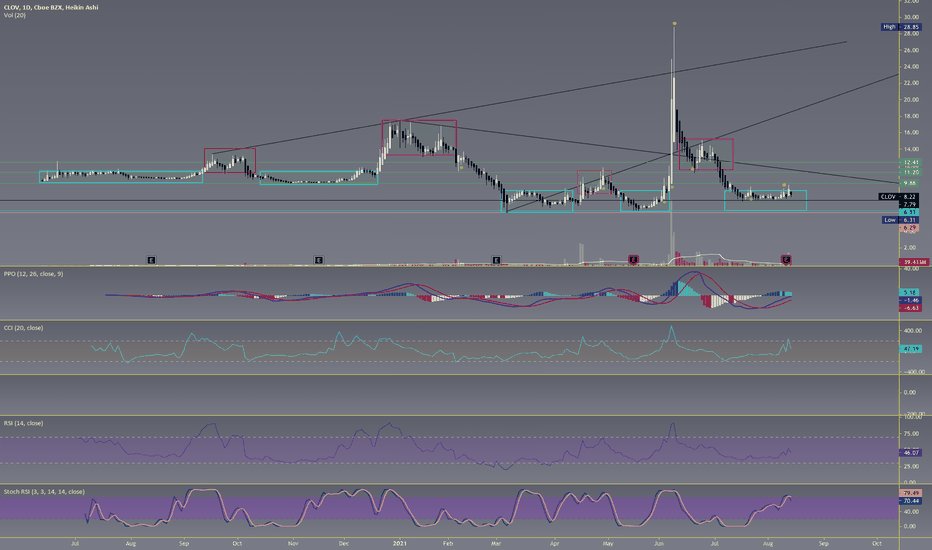The width and height of the screenshot is (932, 550).
Task: Click the 12.41 green level label
Action: [x=911, y=162]
